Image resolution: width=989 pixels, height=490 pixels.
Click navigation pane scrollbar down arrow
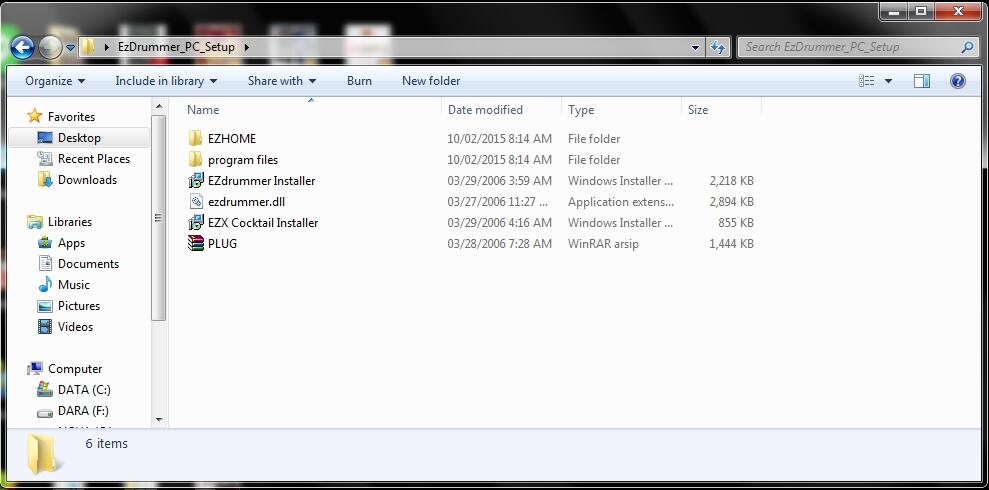(x=158, y=420)
